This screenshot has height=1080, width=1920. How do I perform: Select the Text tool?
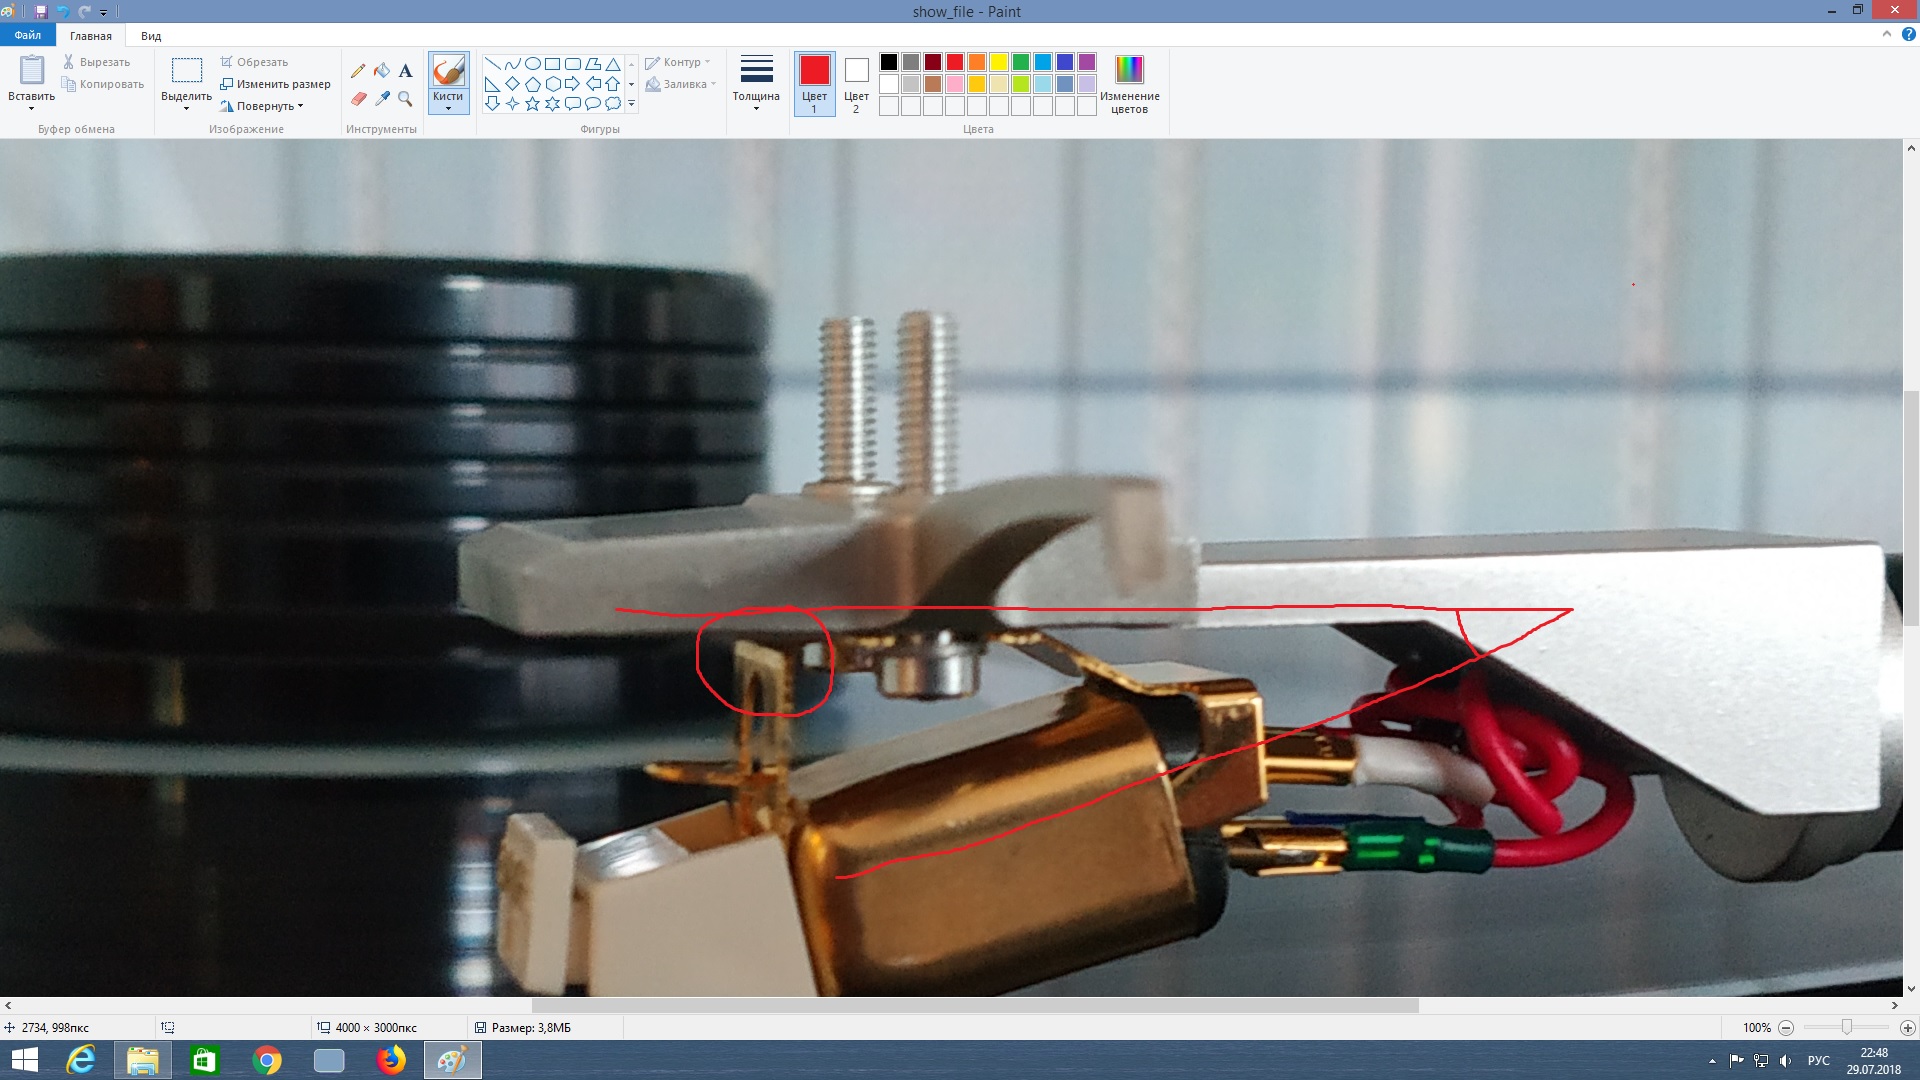click(405, 71)
